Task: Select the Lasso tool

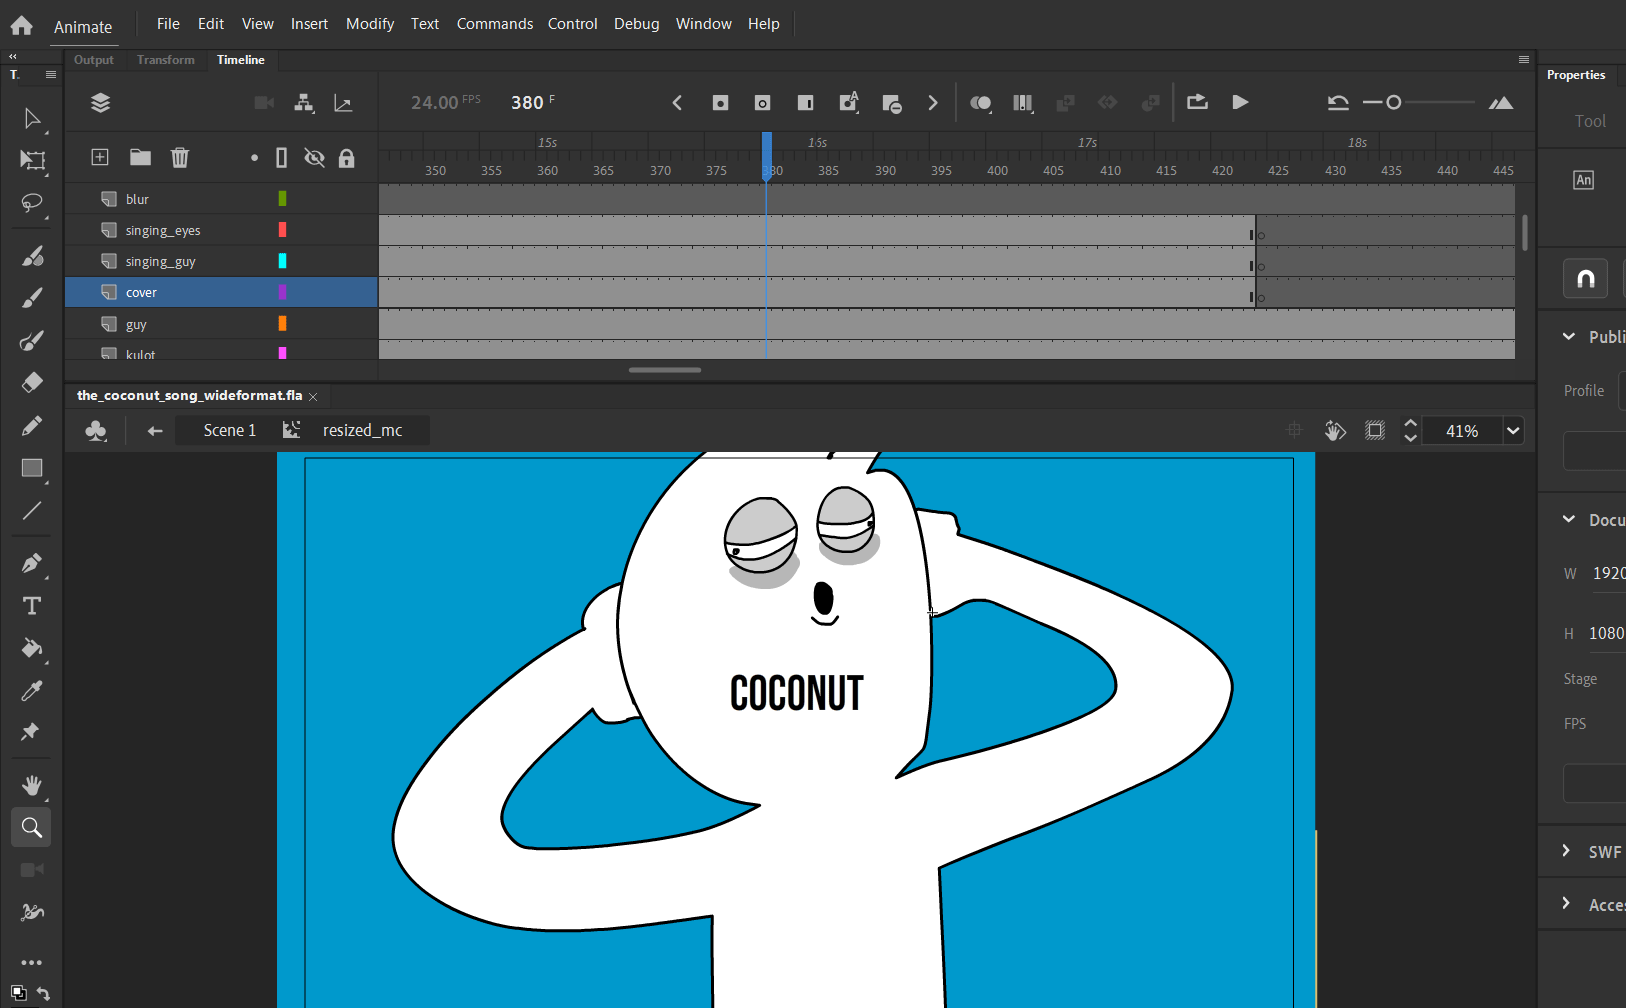Action: pos(32,203)
